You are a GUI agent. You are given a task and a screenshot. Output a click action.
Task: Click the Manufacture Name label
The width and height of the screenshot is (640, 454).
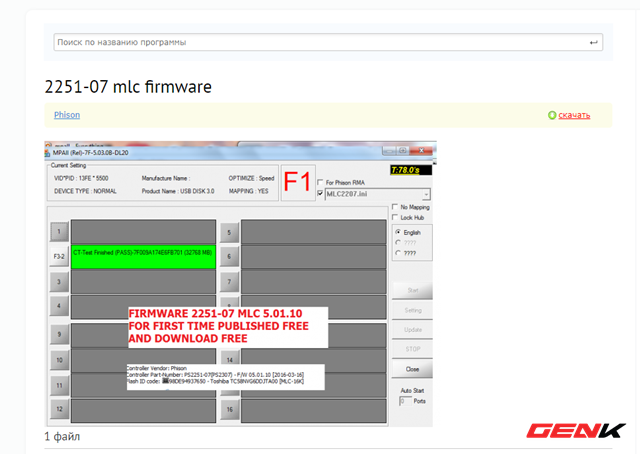click(x=166, y=178)
